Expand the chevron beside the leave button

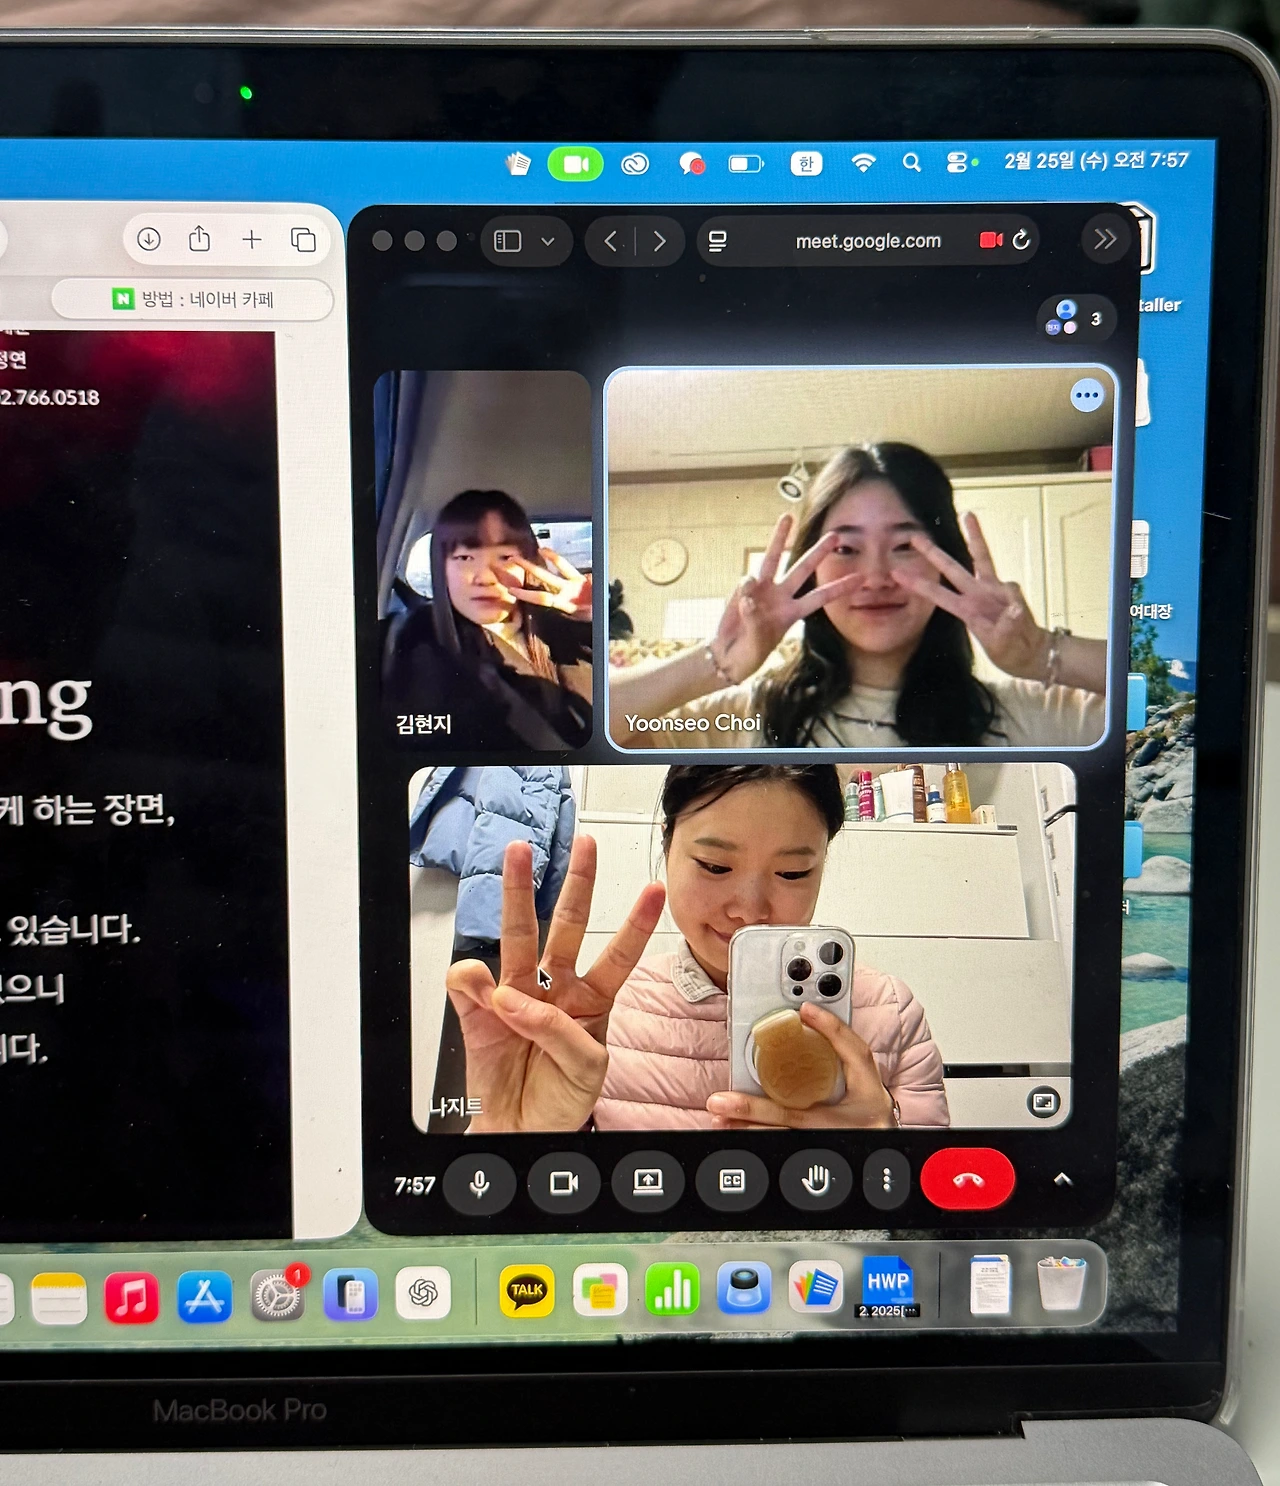(x=1062, y=1180)
